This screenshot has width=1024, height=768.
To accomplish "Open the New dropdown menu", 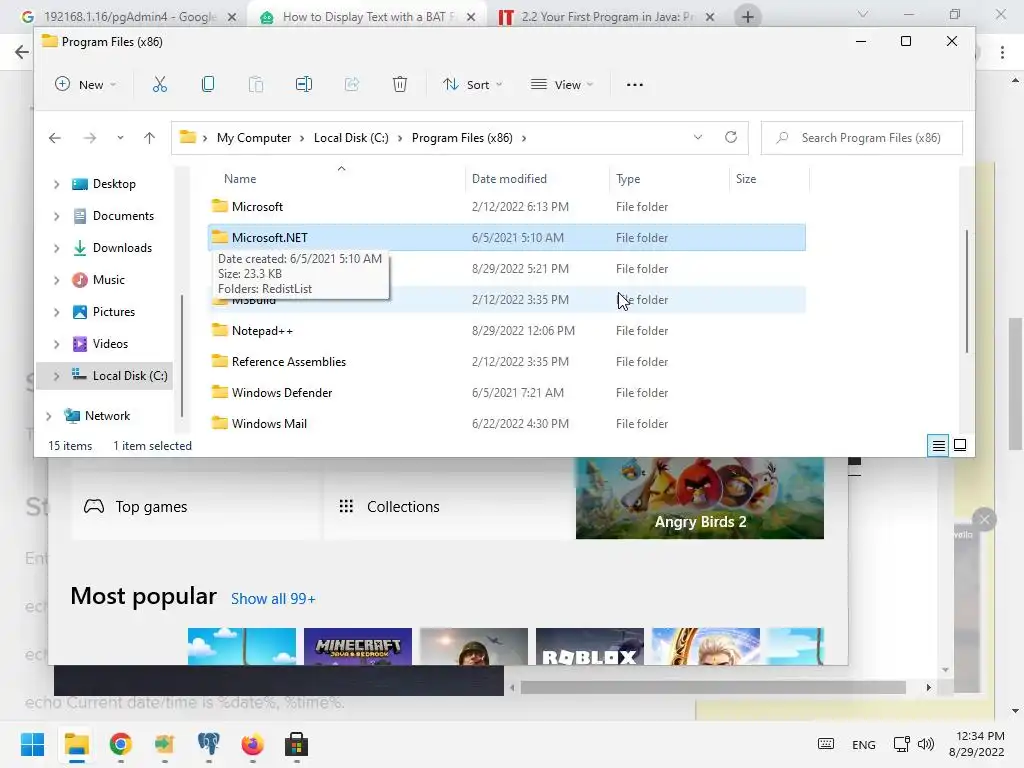I will pos(86,84).
